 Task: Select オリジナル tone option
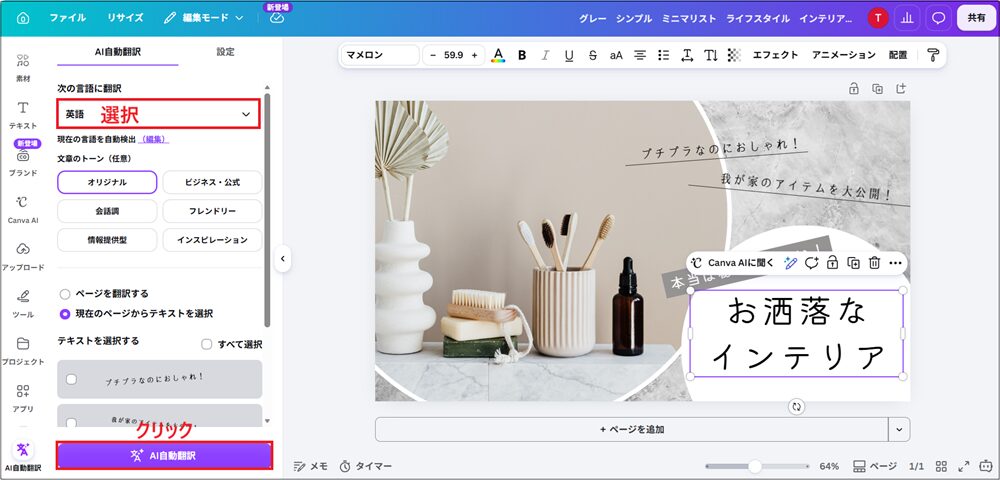click(107, 182)
